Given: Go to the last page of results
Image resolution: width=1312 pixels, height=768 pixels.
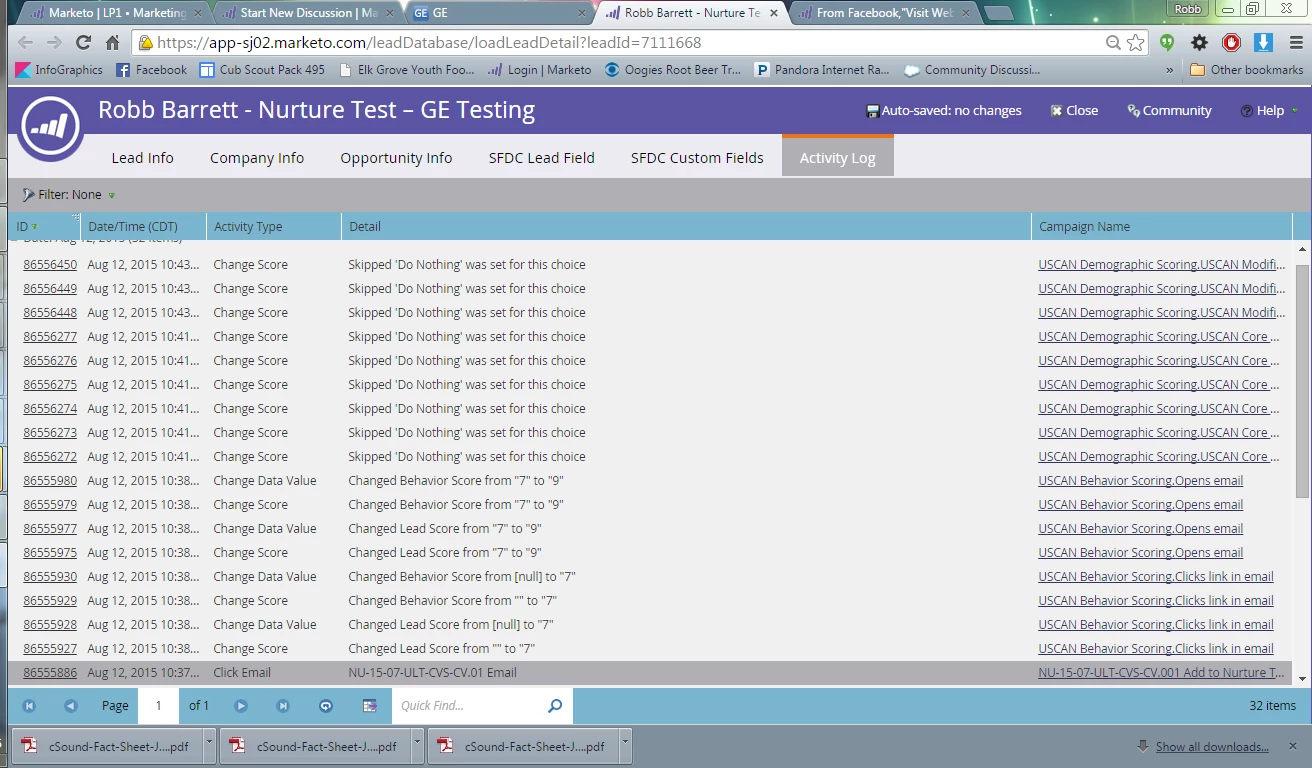Looking at the screenshot, I should tap(283, 706).
